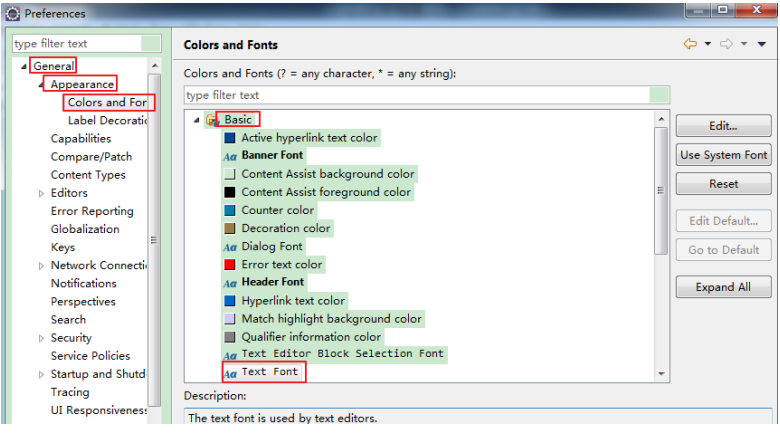Focus the left sidebar filter text field
This screenshot has height=440, width=780.
pyautogui.click(x=87, y=44)
